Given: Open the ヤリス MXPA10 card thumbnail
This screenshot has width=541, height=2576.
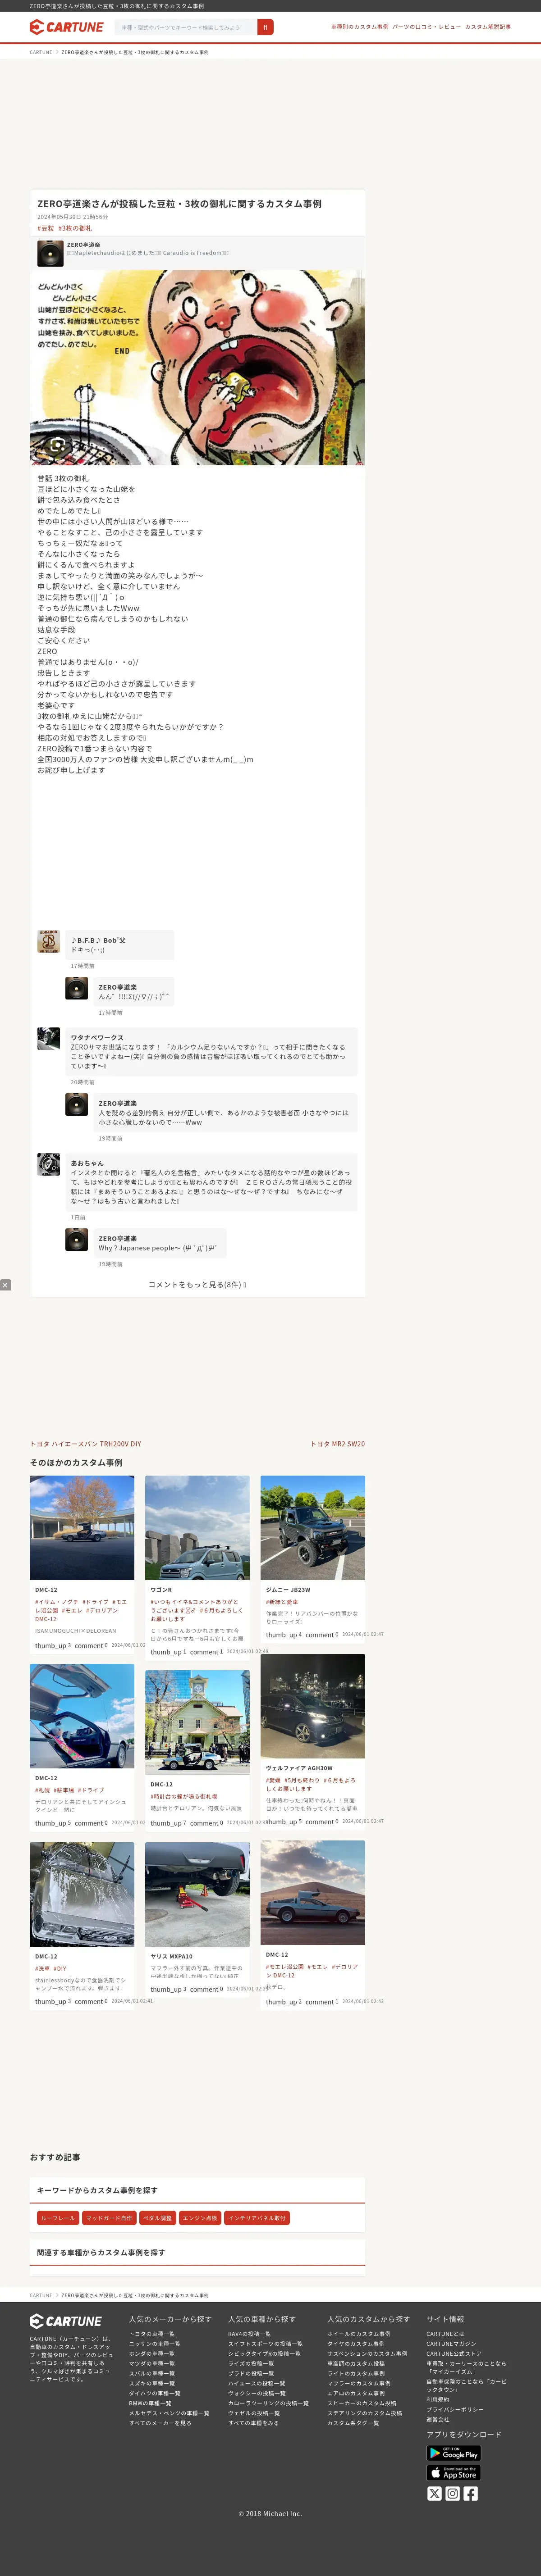Looking at the screenshot, I should (x=197, y=1894).
